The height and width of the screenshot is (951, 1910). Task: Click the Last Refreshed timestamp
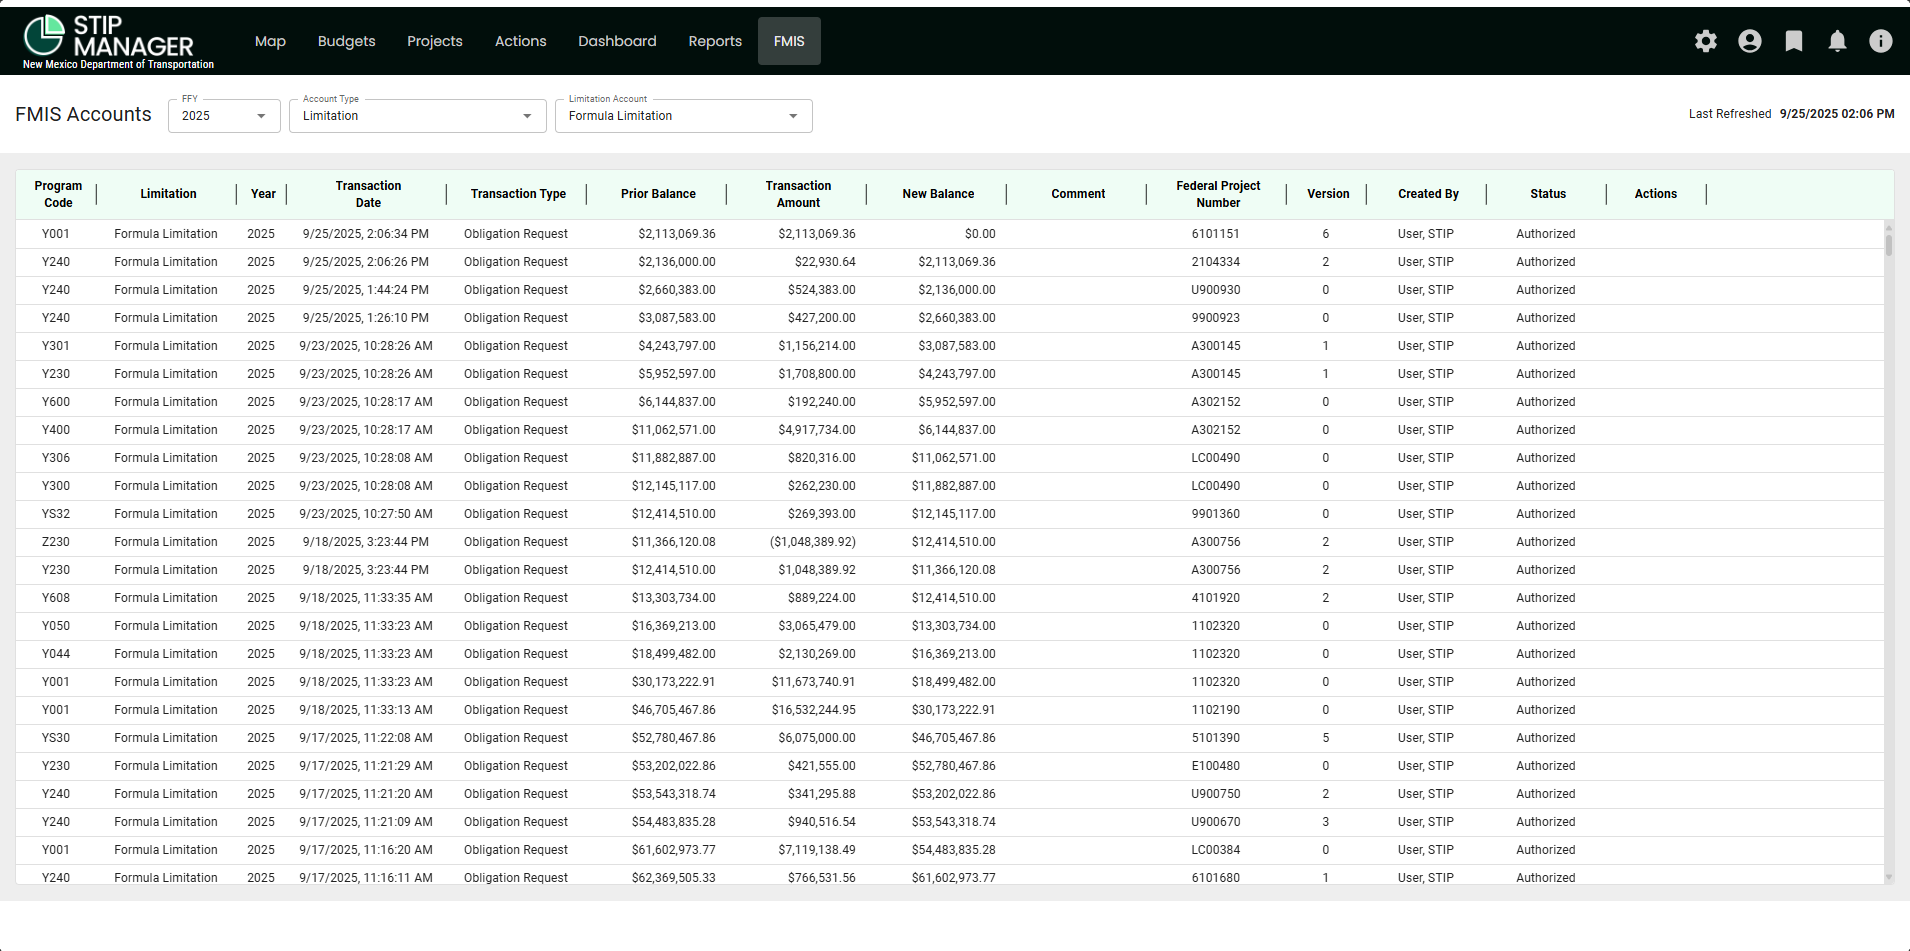(1837, 114)
